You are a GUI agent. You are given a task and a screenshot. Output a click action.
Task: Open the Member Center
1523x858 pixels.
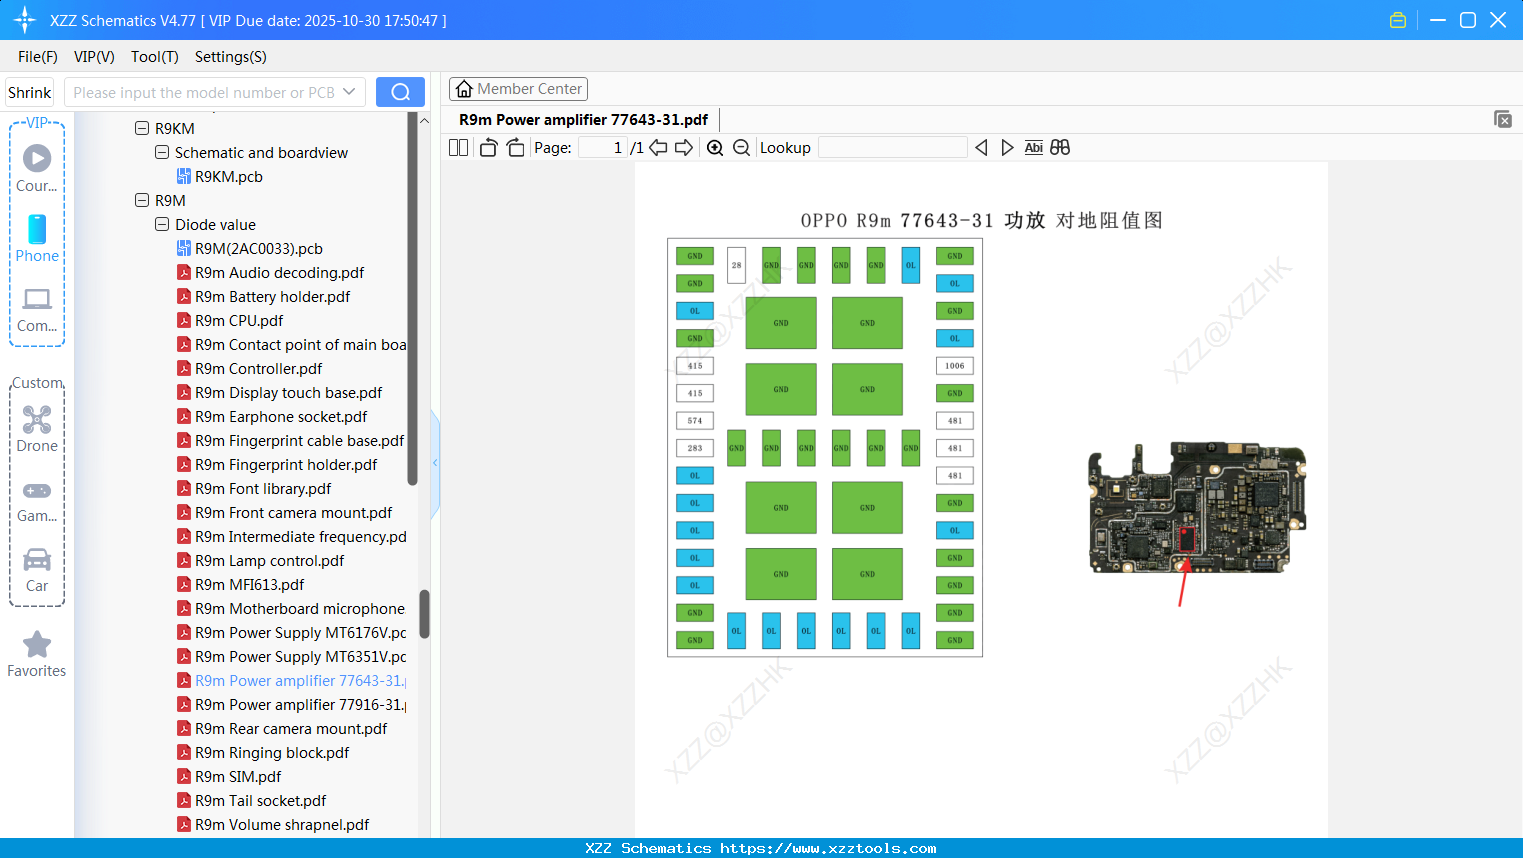[x=518, y=89]
